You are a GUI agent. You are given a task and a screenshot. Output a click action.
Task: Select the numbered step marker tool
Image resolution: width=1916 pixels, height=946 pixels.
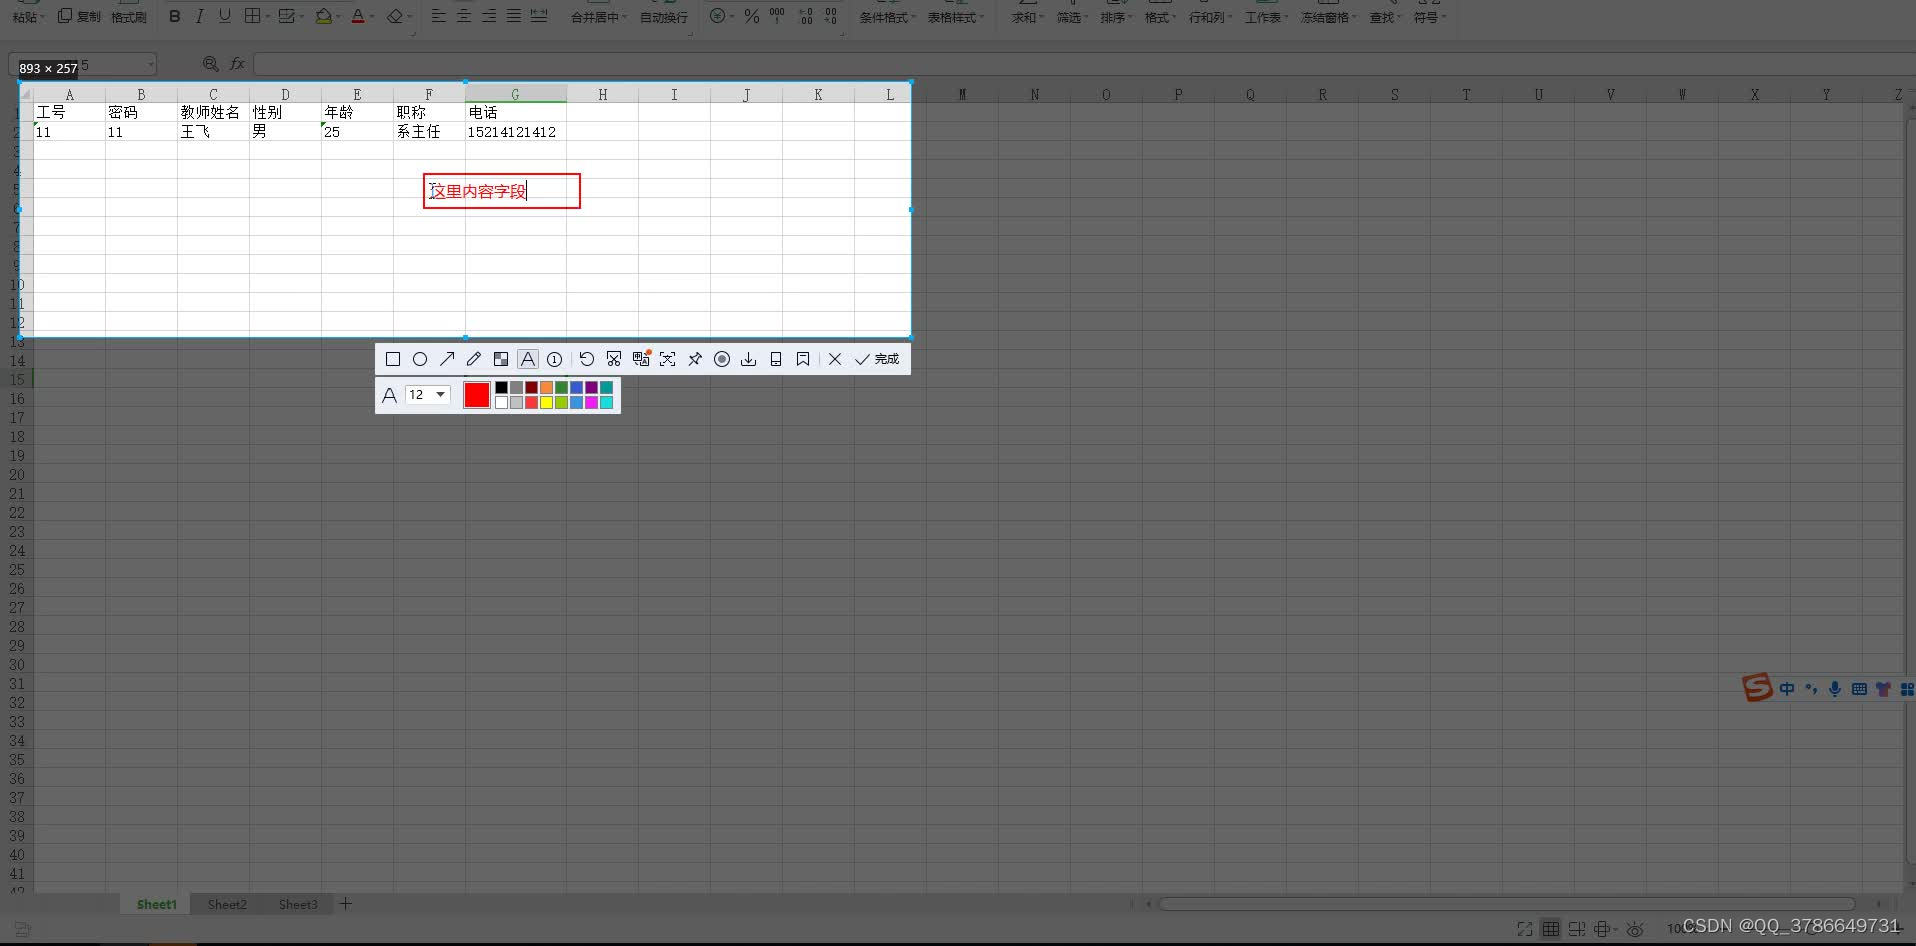point(555,359)
